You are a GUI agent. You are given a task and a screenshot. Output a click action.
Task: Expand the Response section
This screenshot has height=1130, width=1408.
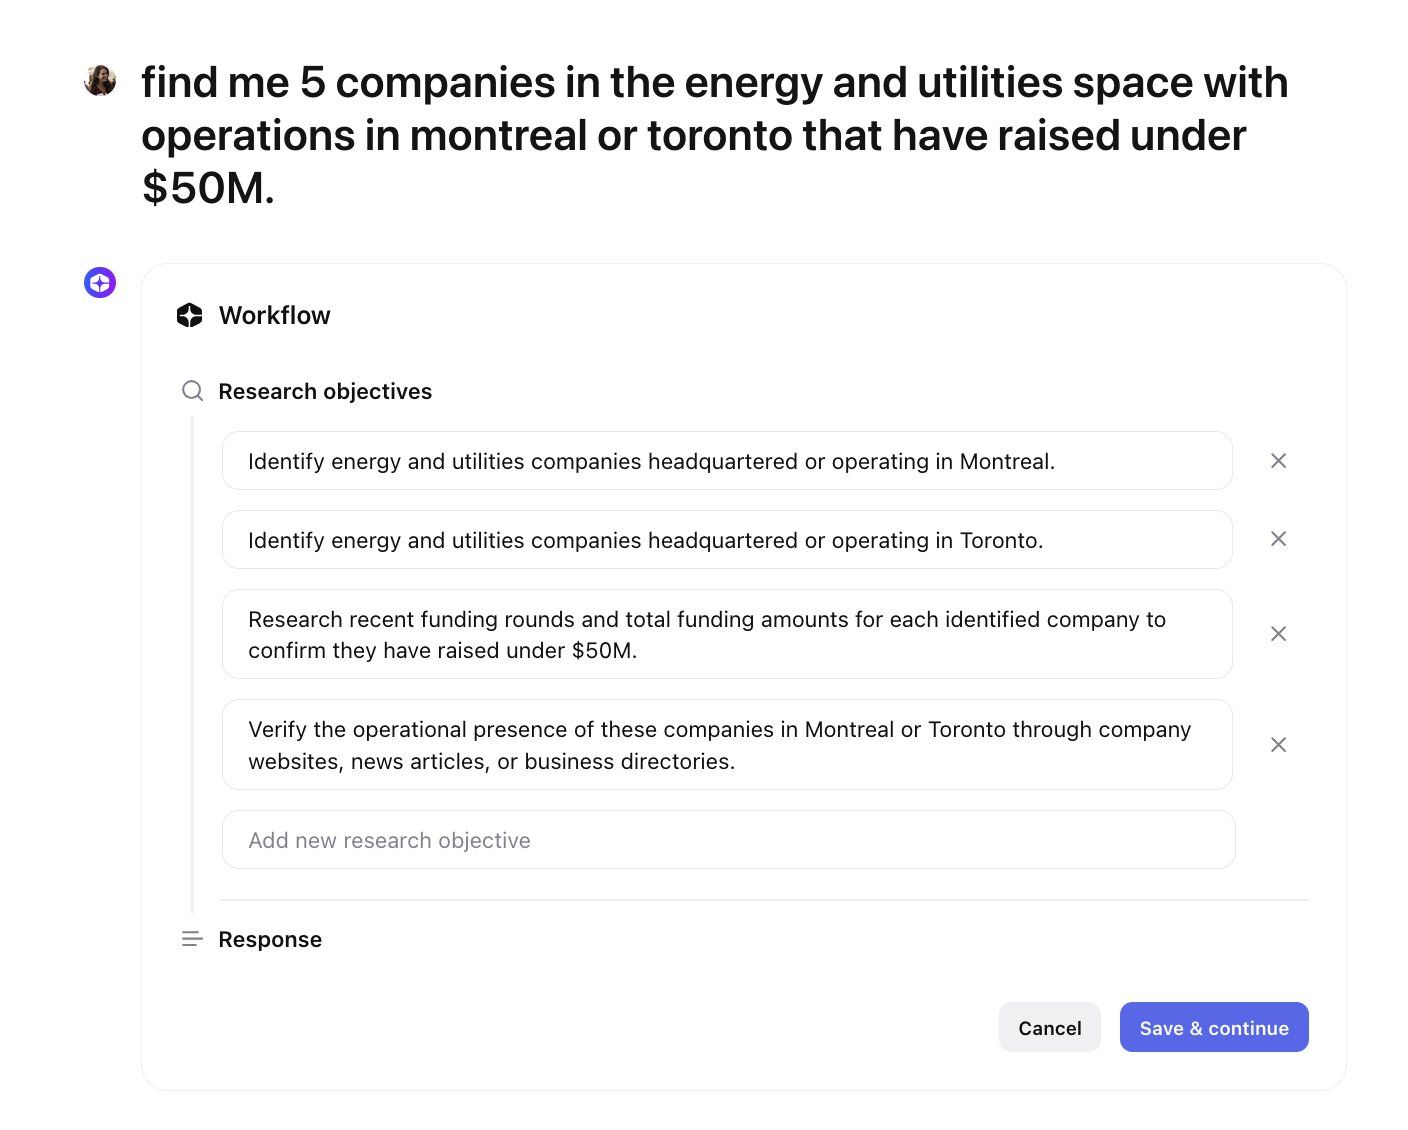click(270, 939)
